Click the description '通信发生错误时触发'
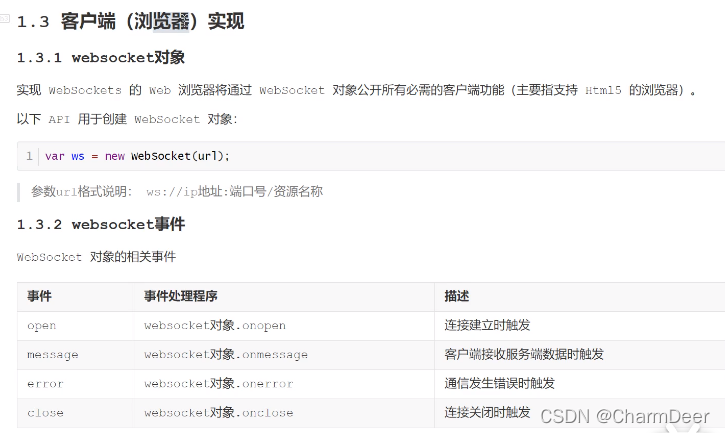 click(x=499, y=384)
